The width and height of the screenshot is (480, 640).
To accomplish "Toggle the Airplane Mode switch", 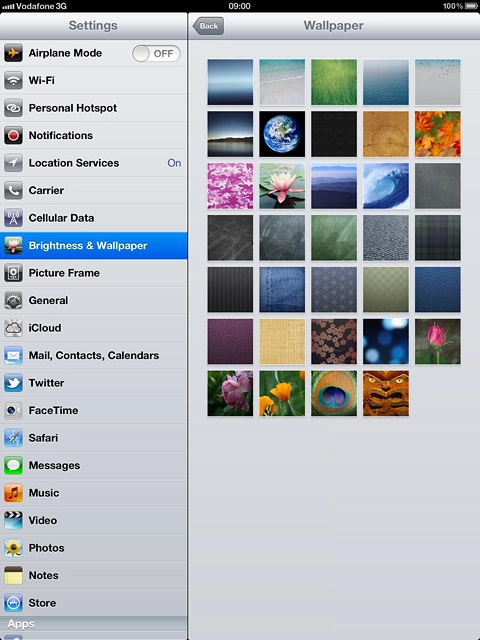I will pyautogui.click(x=156, y=53).
